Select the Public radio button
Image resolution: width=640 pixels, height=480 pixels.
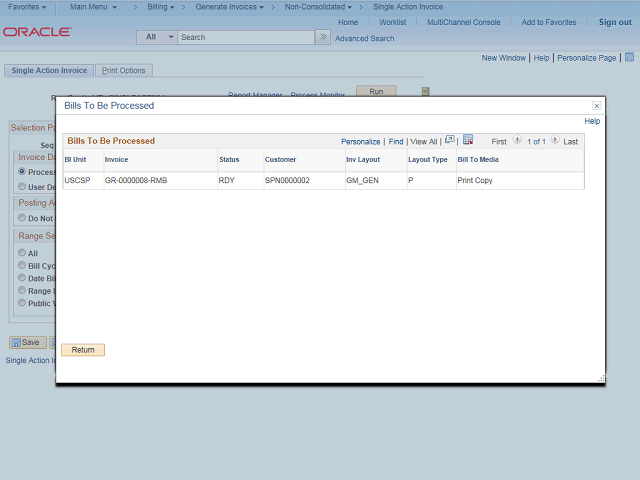pos(22,303)
